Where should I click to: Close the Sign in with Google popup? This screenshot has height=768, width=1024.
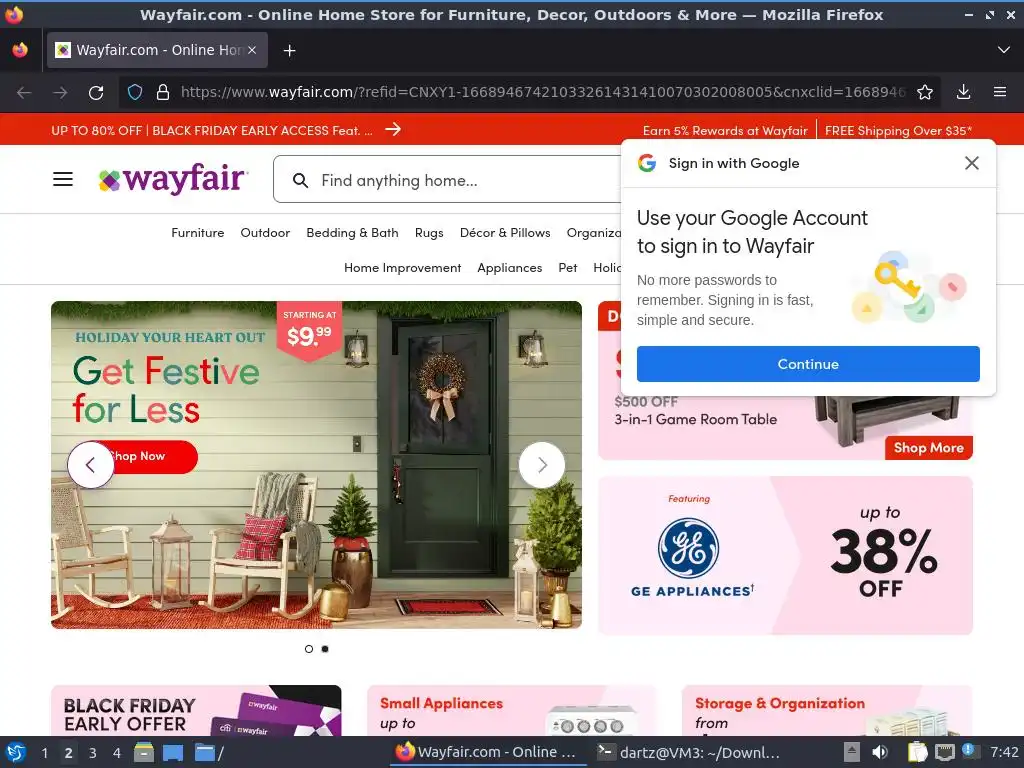pyautogui.click(x=971, y=163)
